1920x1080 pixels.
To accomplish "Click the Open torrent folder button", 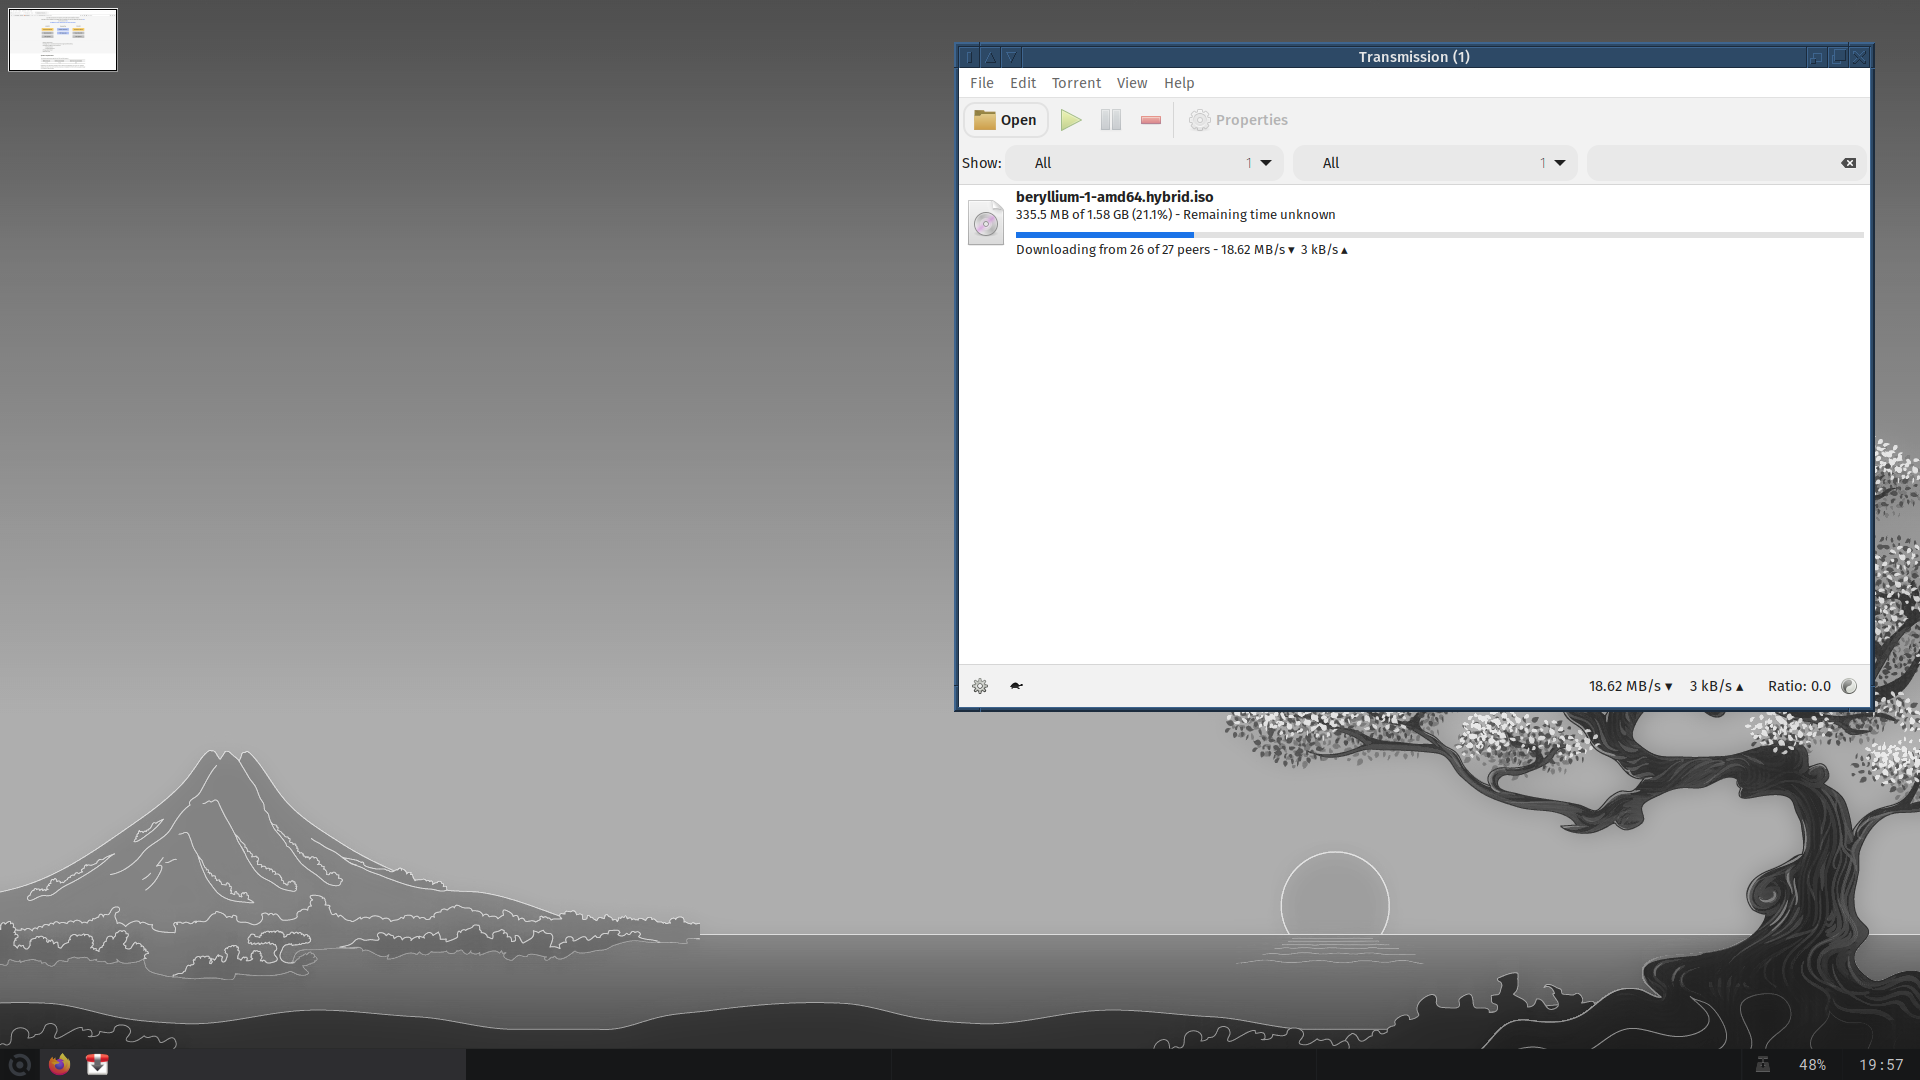I will click(x=1005, y=120).
